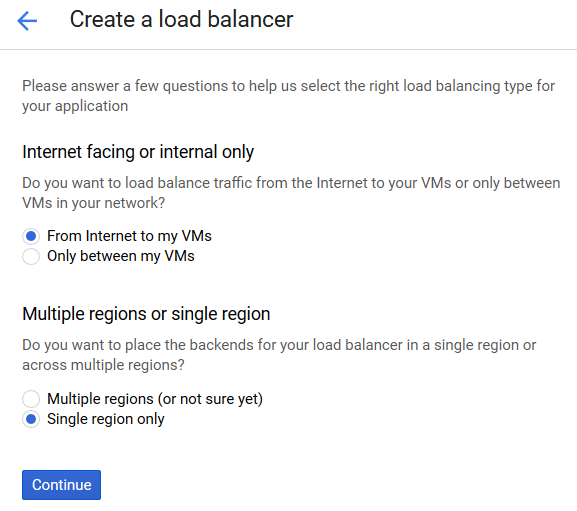Click the 'Internet facing or internal only' heading
Image resolution: width=577 pixels, height=511 pixels.
tap(138, 152)
